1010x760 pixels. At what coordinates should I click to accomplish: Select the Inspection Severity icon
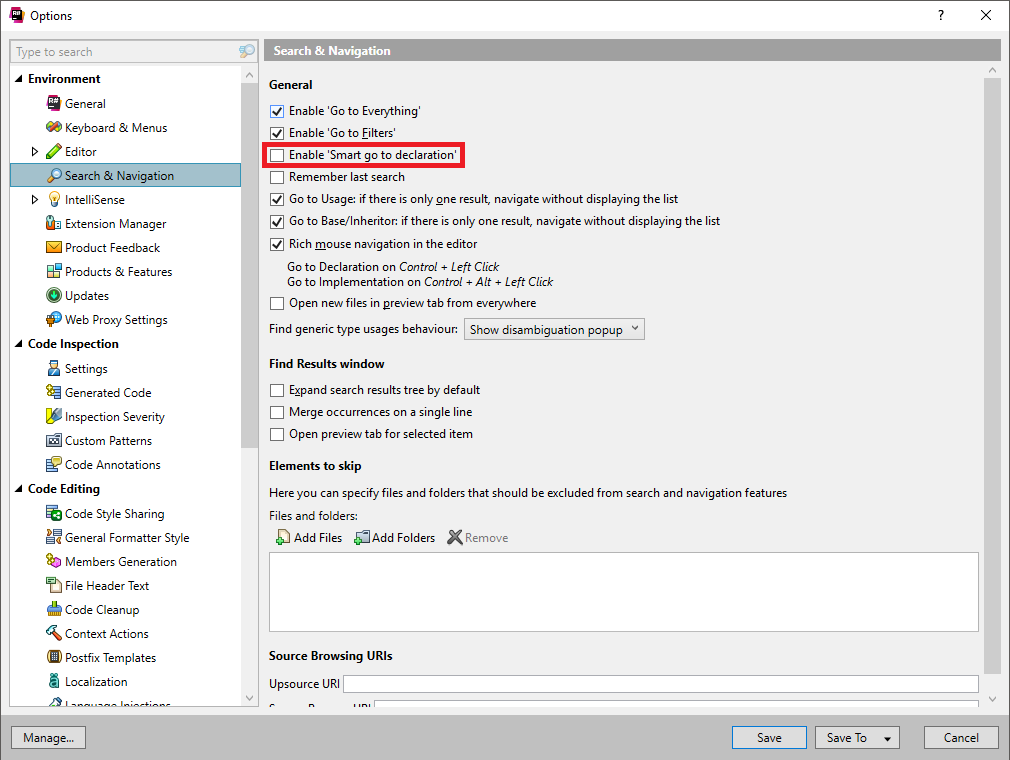pyautogui.click(x=54, y=416)
